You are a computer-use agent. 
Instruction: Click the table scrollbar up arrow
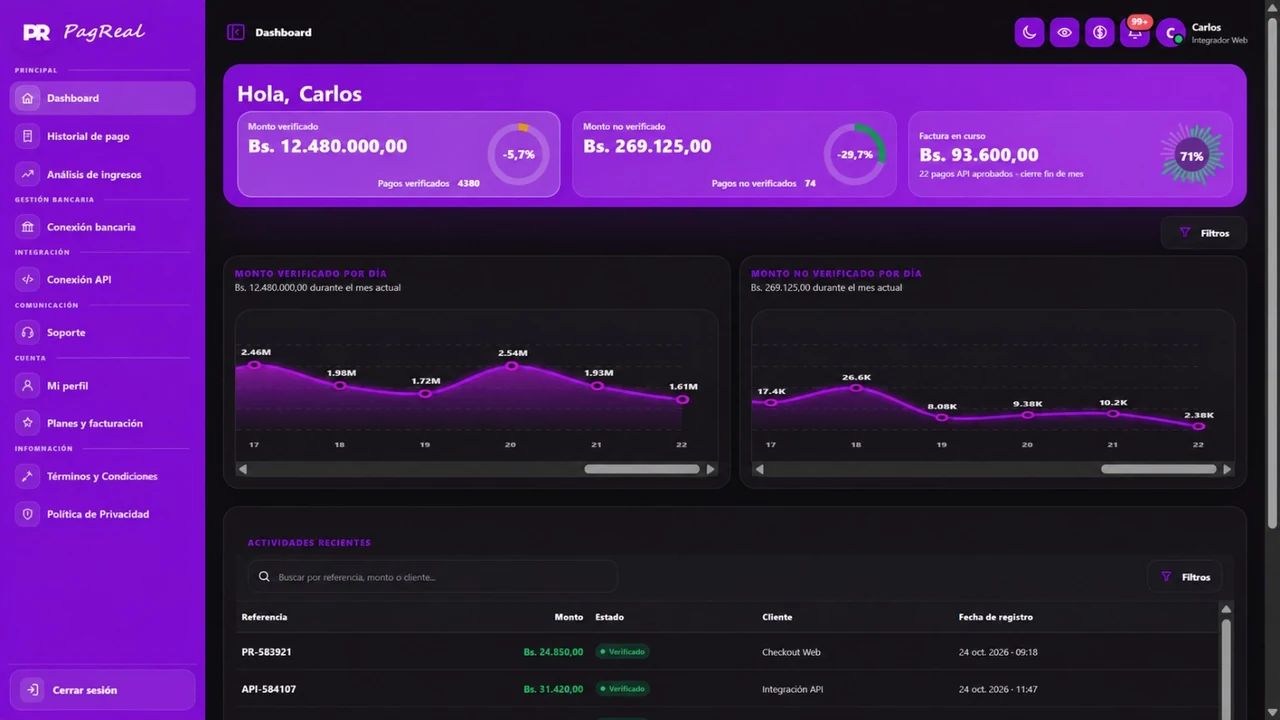click(x=1226, y=609)
